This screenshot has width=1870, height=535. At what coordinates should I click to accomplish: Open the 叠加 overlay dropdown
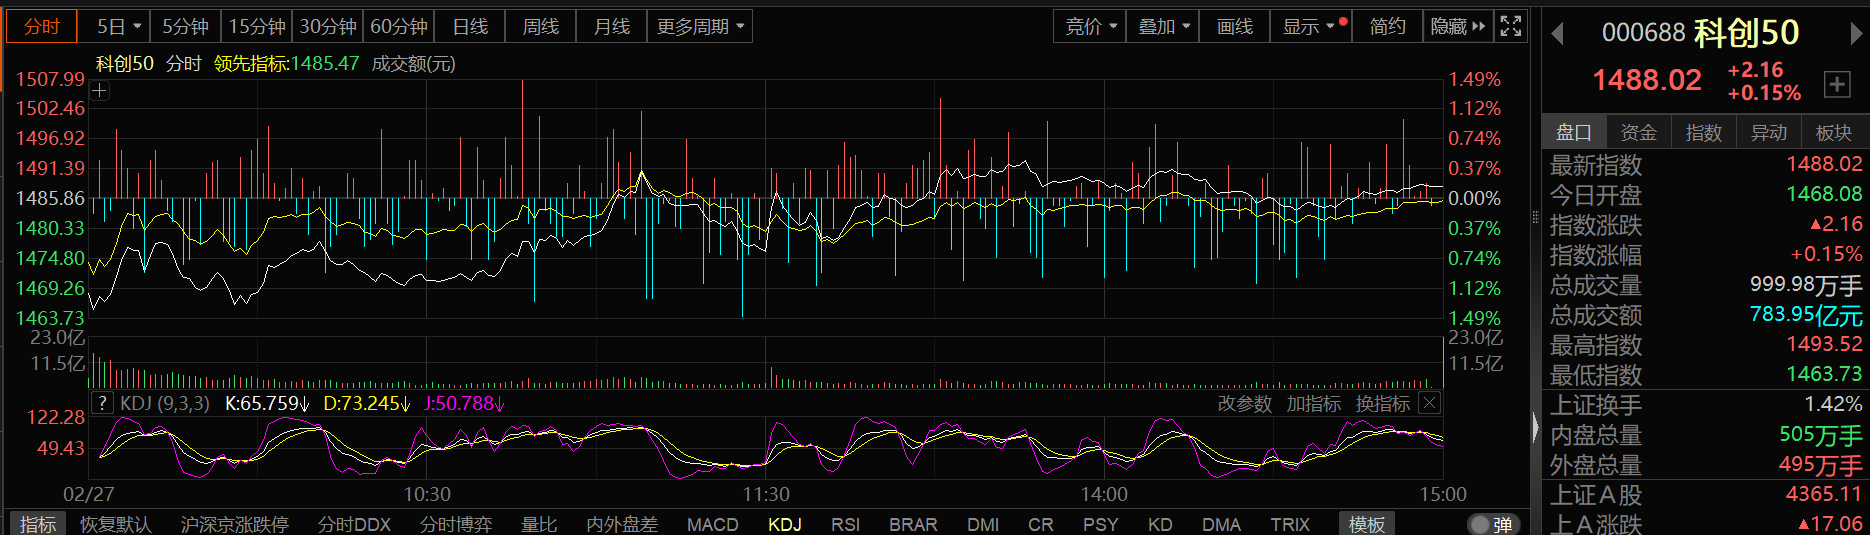pyautogui.click(x=1163, y=27)
